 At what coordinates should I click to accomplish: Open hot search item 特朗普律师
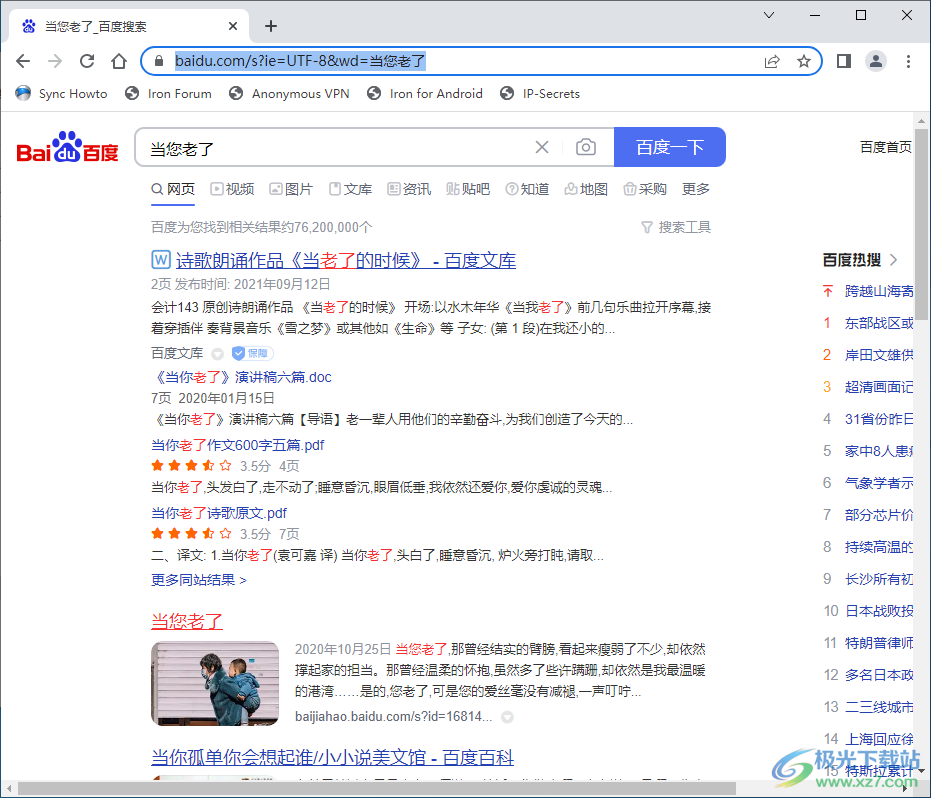[879, 643]
